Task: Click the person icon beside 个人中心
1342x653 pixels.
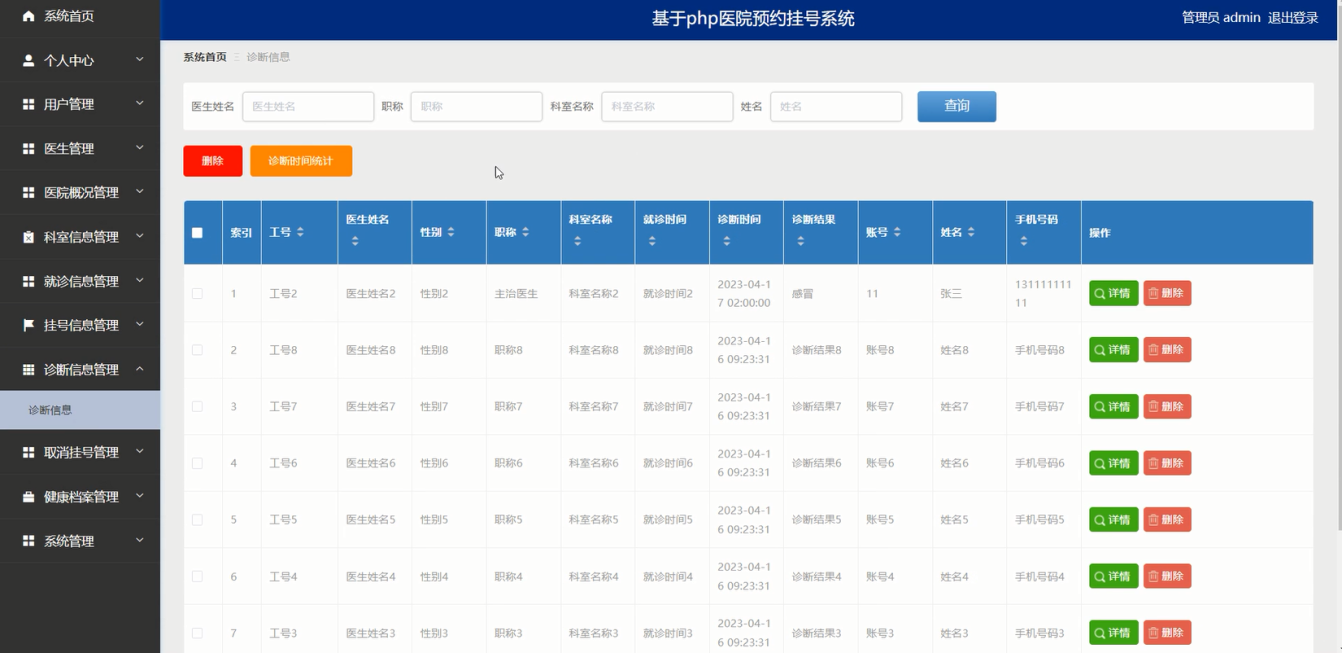Action: click(28, 60)
